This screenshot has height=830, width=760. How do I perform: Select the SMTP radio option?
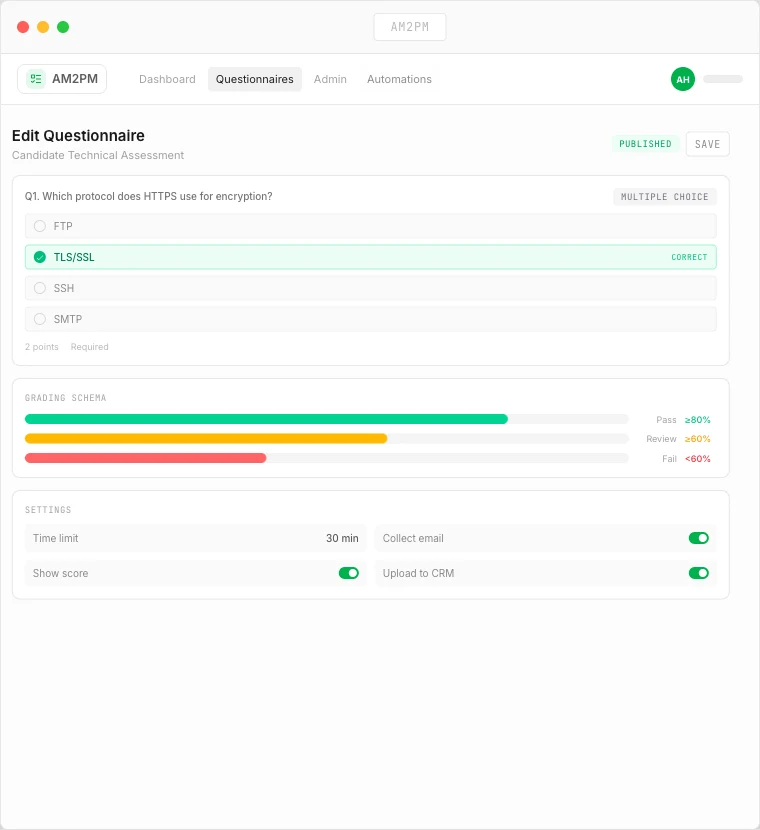40,319
